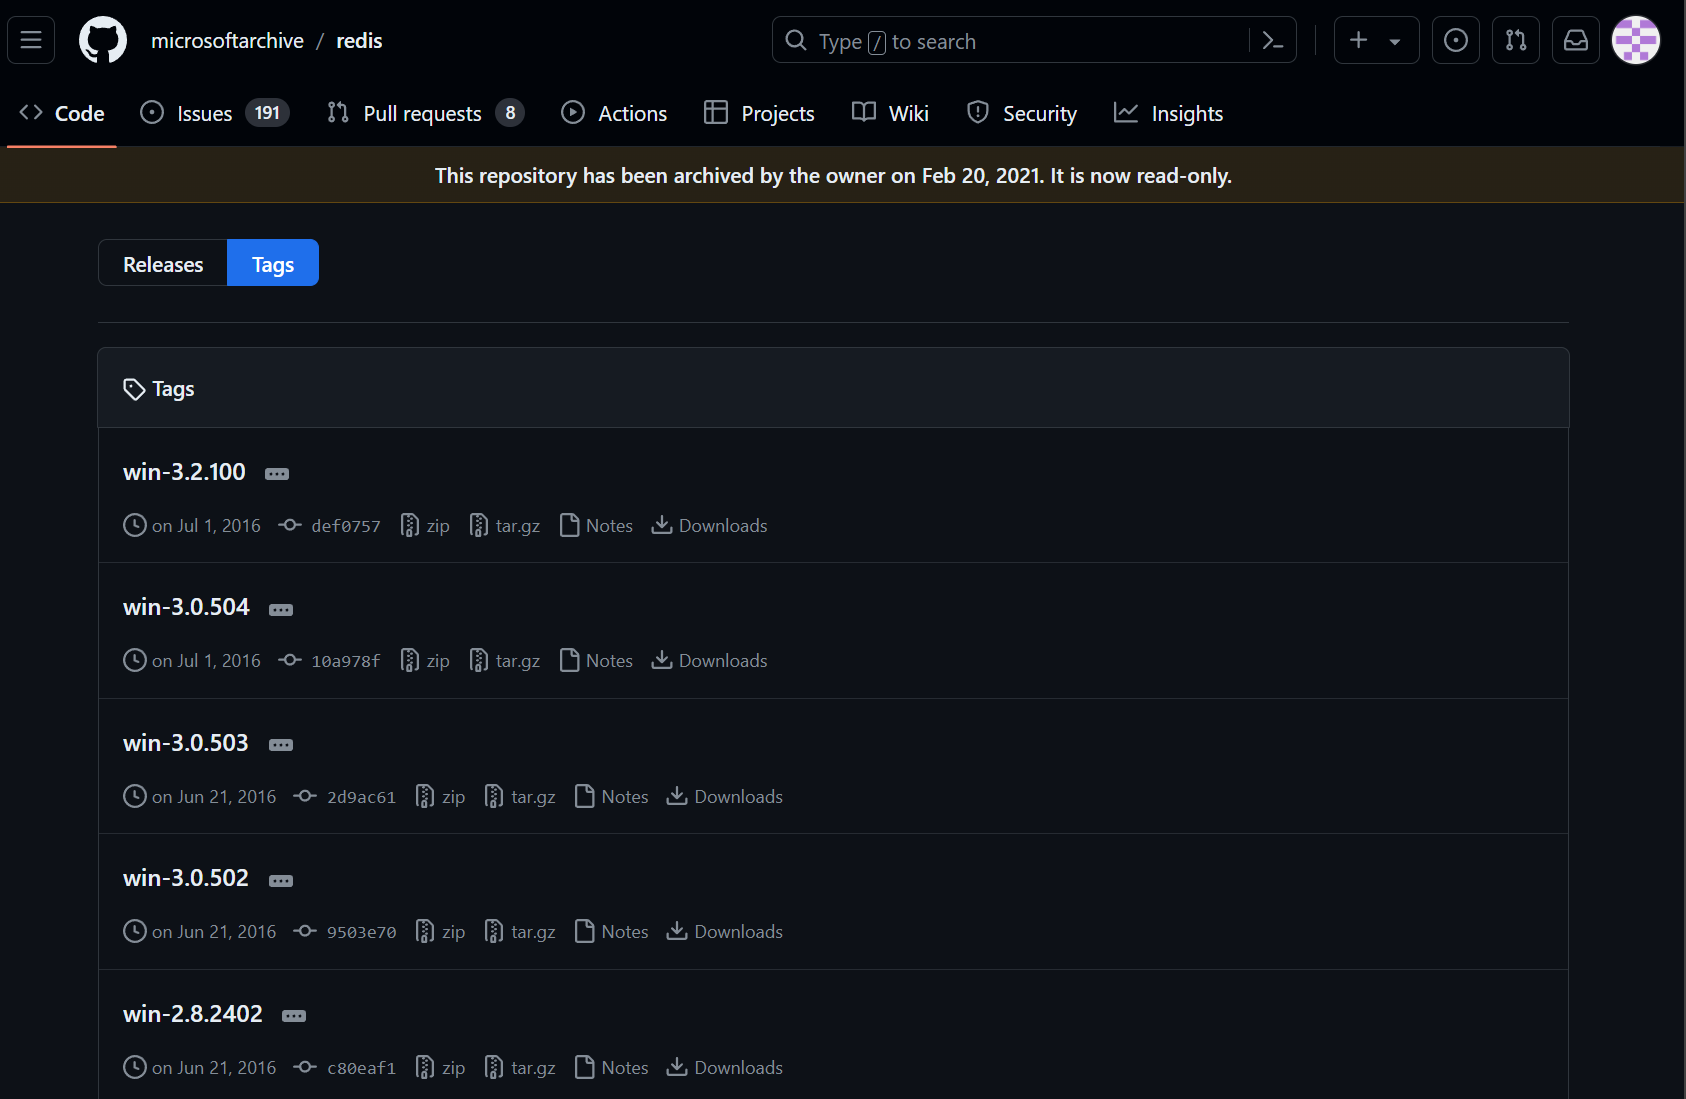Open commit 10a978f
The width and height of the screenshot is (1686, 1099).
pos(331,660)
